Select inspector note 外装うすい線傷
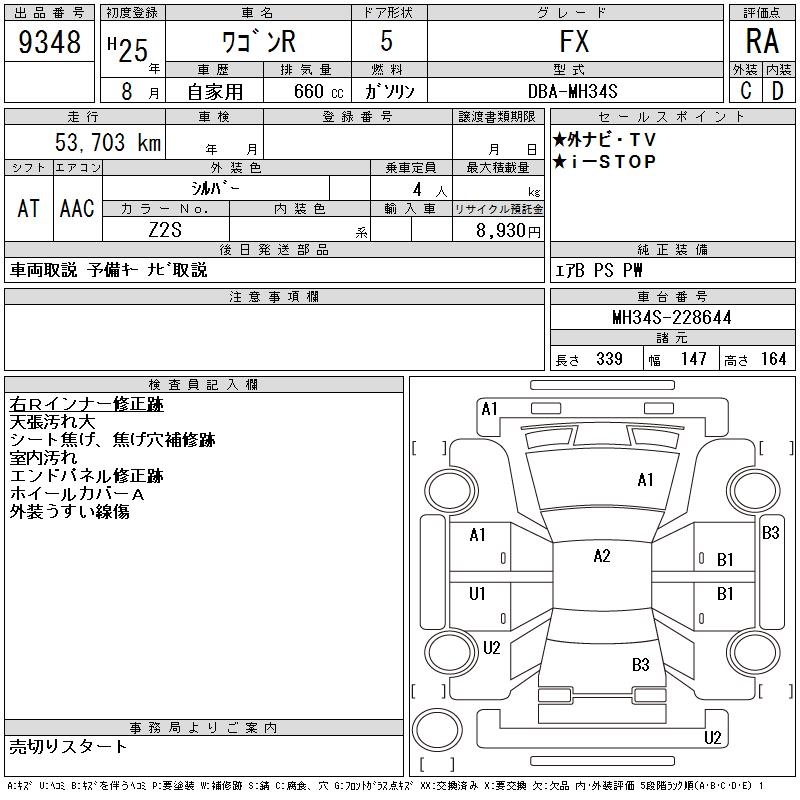The image size is (800, 800). click(x=69, y=511)
